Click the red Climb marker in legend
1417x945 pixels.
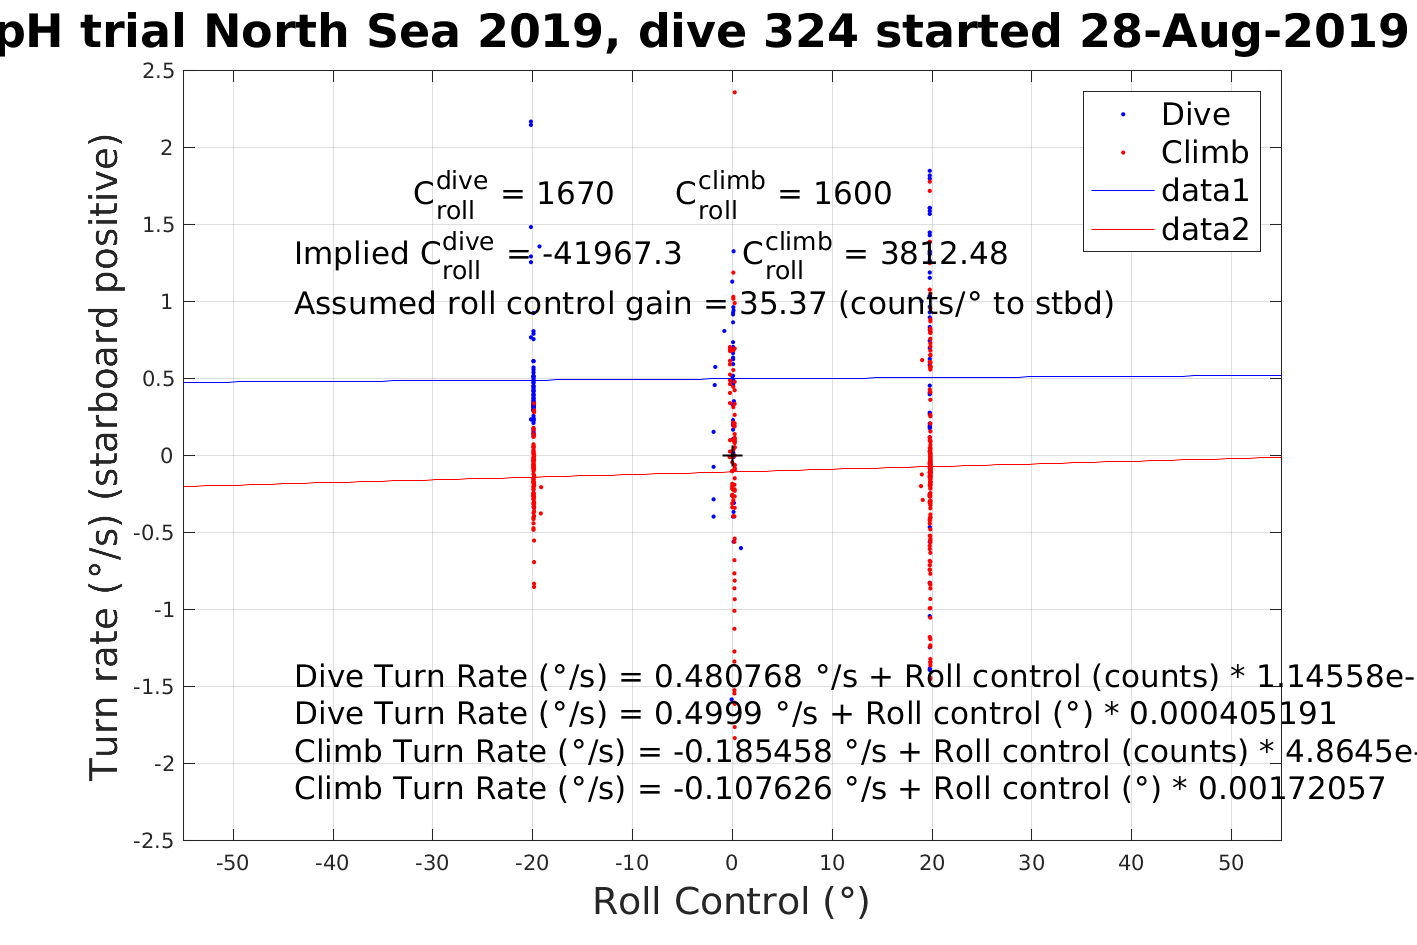[x=1123, y=153]
